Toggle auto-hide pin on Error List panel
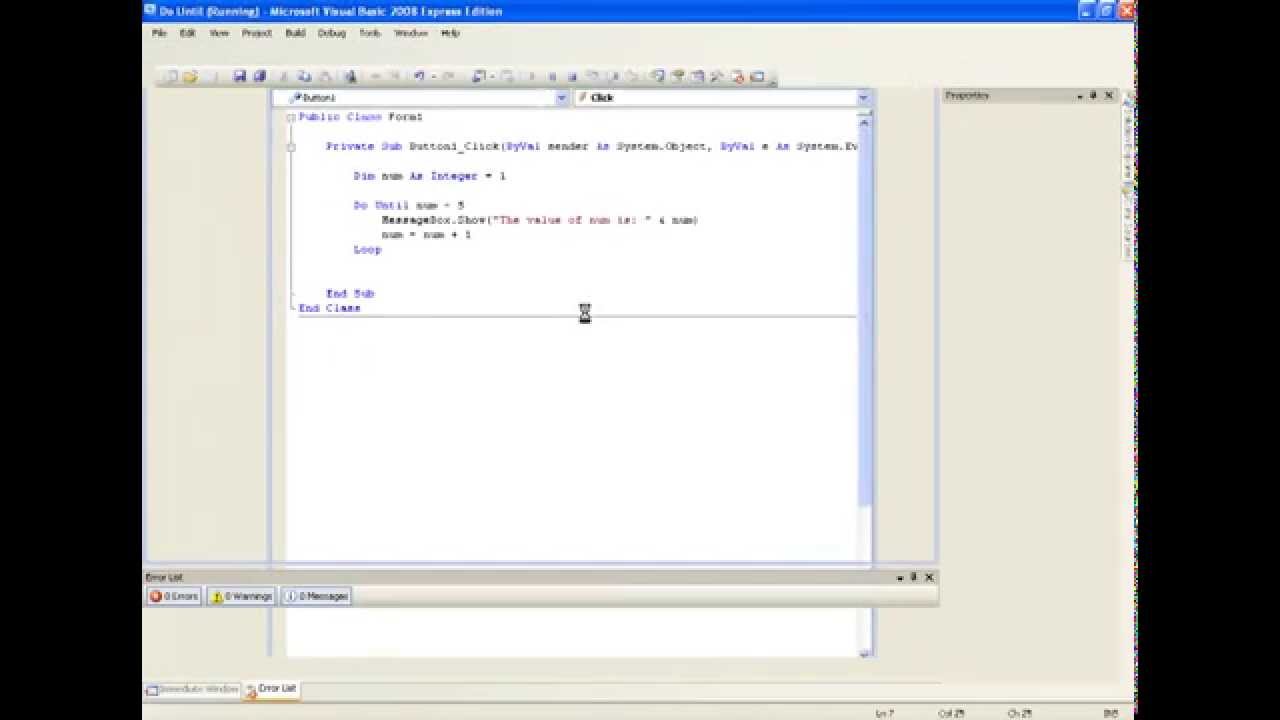The width and height of the screenshot is (1280, 720). (x=913, y=577)
